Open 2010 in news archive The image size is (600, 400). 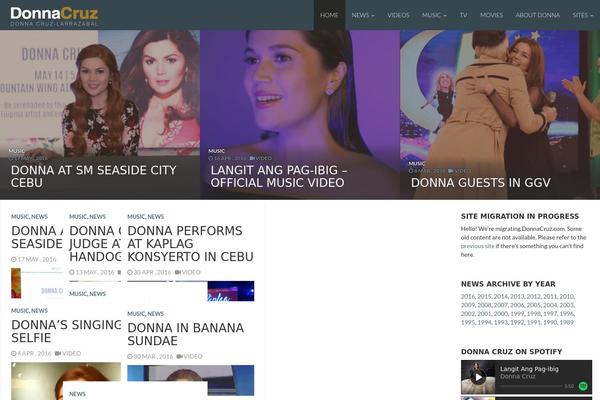click(x=567, y=296)
